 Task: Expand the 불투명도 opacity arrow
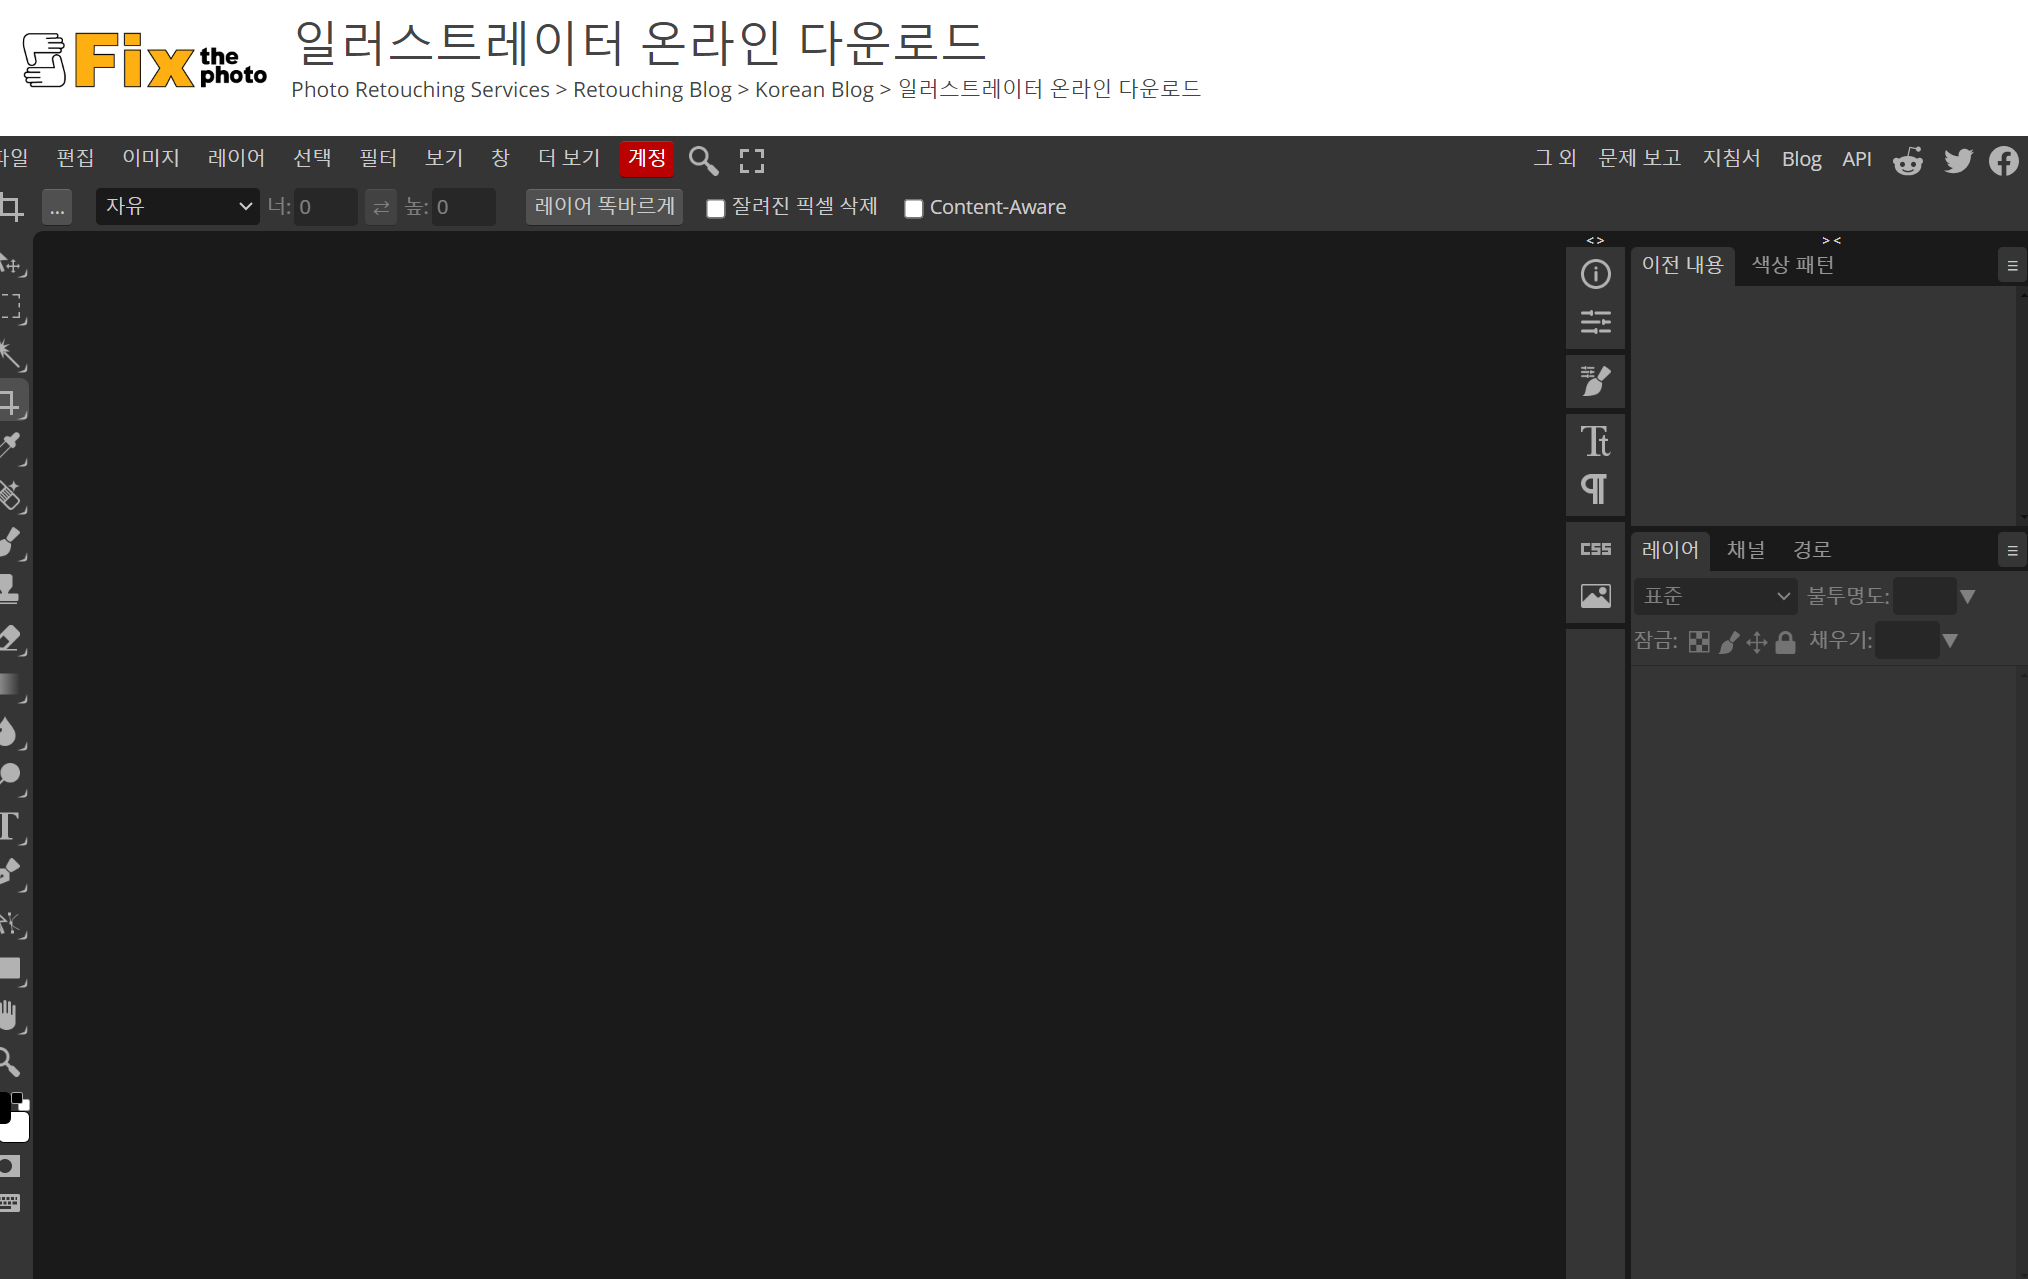1967,596
